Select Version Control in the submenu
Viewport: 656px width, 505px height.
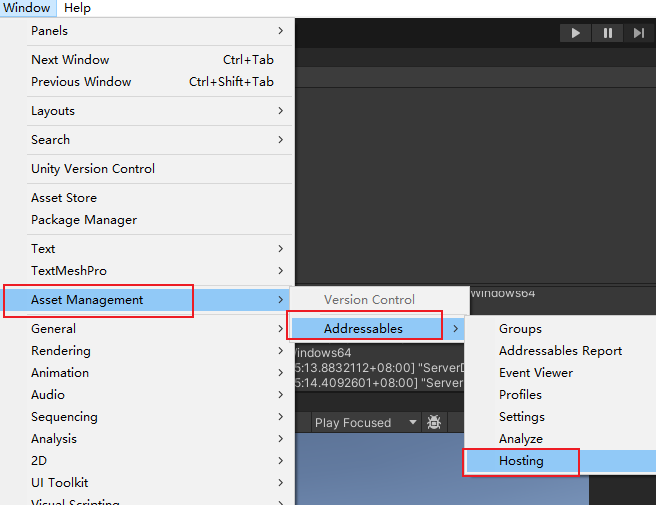click(380, 300)
